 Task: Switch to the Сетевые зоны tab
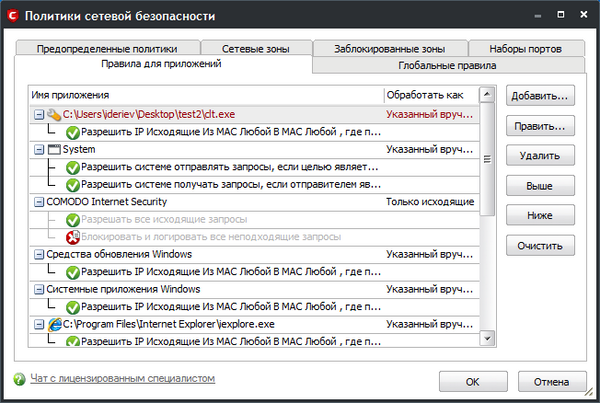254,48
